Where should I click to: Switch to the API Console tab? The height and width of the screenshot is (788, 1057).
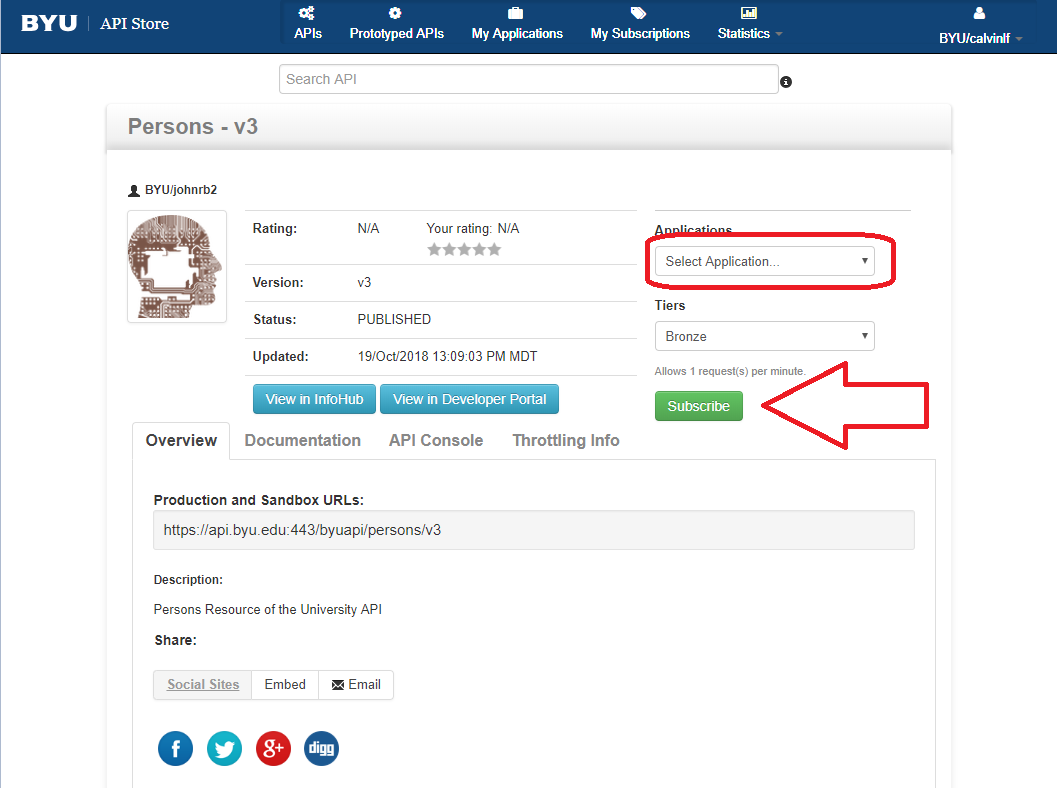tap(436, 441)
